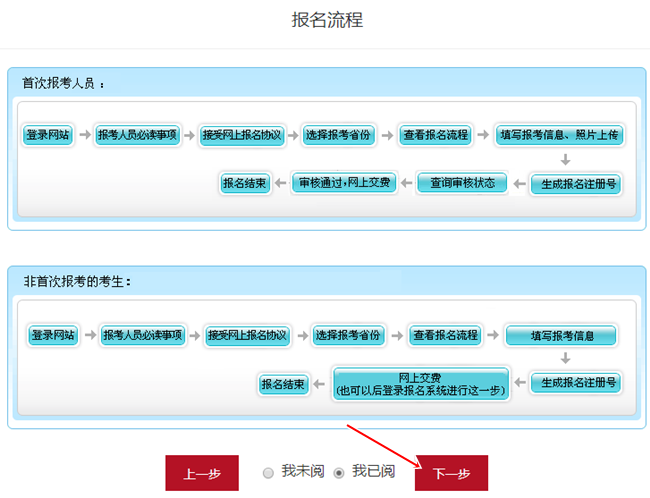Click 报名结束 in 非首次报考的考生 flow

click(284, 384)
